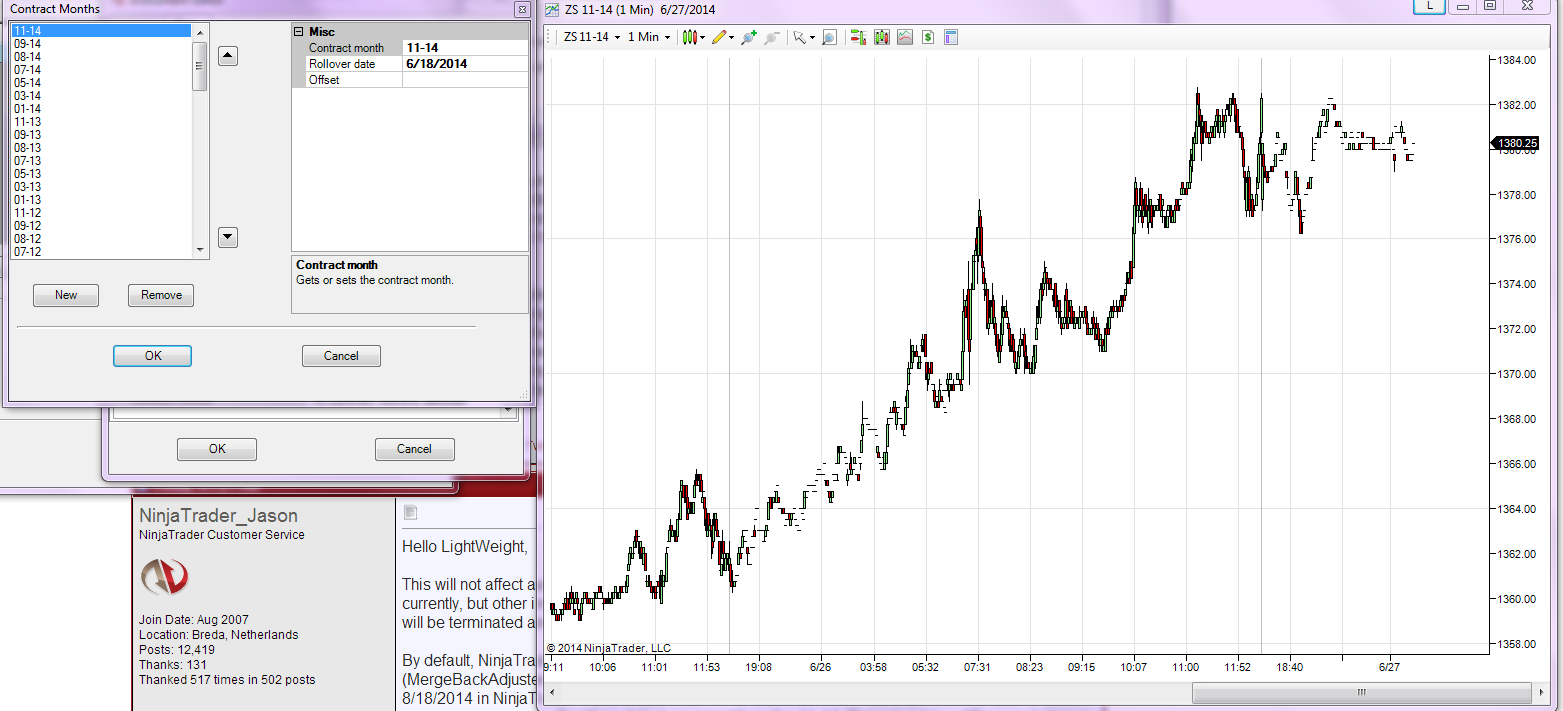This screenshot has height=711, width=1563.
Task: Cancel the Contract Months dialog
Action: [341, 356]
